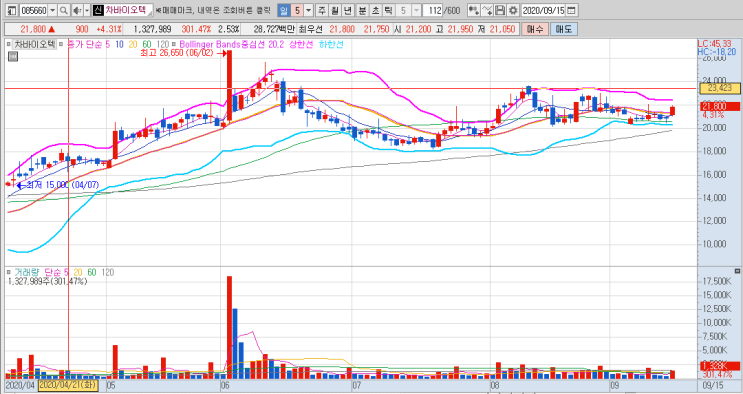Click the stock name 차바이오텍 in the toolbar

pos(127,10)
